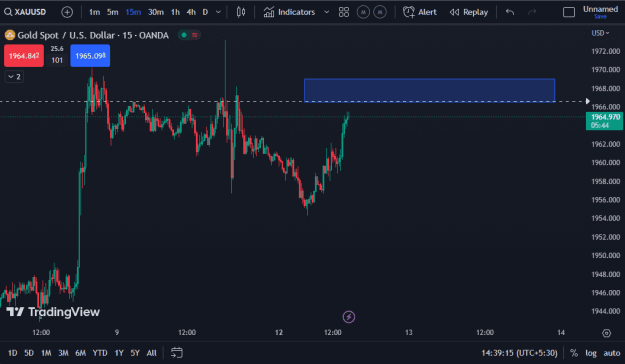Open the chart settings gear icon
Screen dimensions: 625x364
pyautogui.click(x=606, y=333)
